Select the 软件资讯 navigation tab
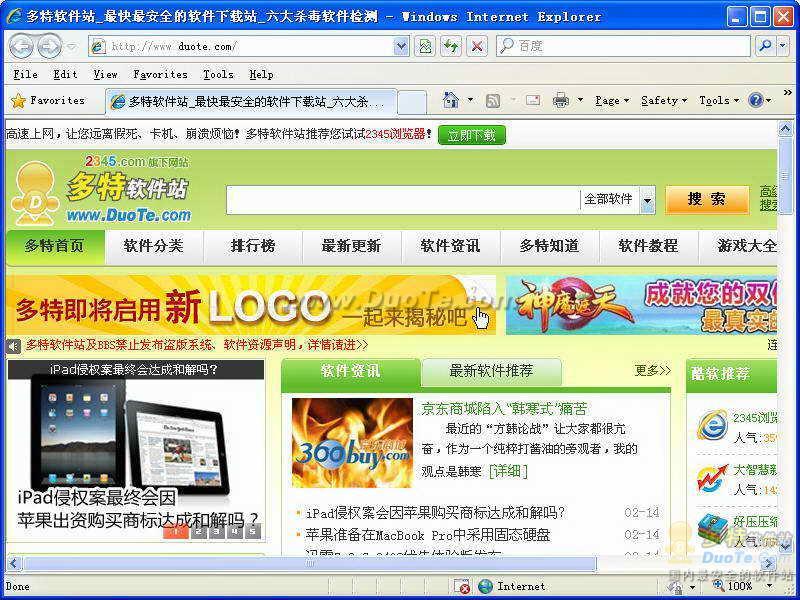 point(450,246)
